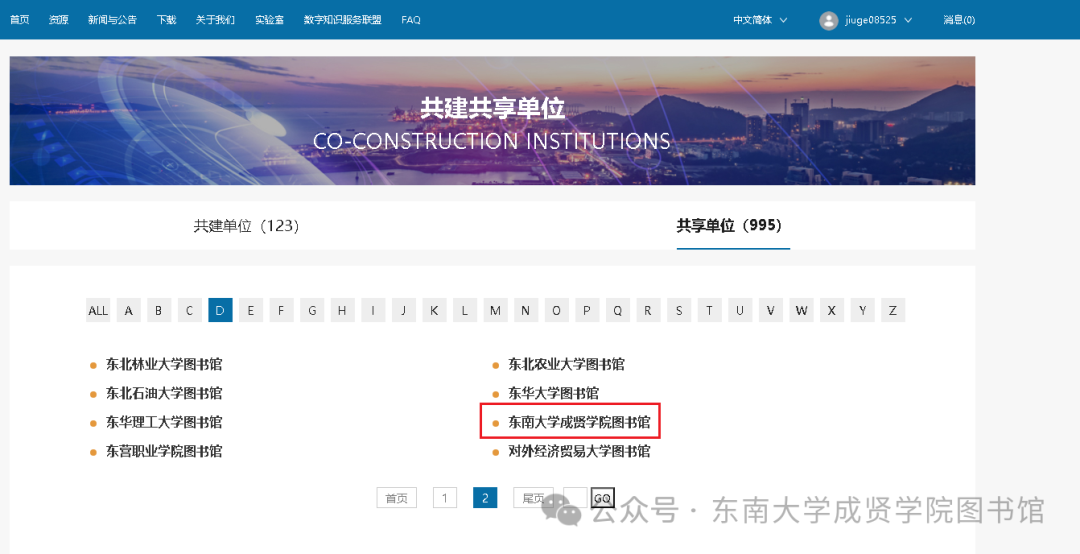Open the 下载 nav menu item

(166, 20)
